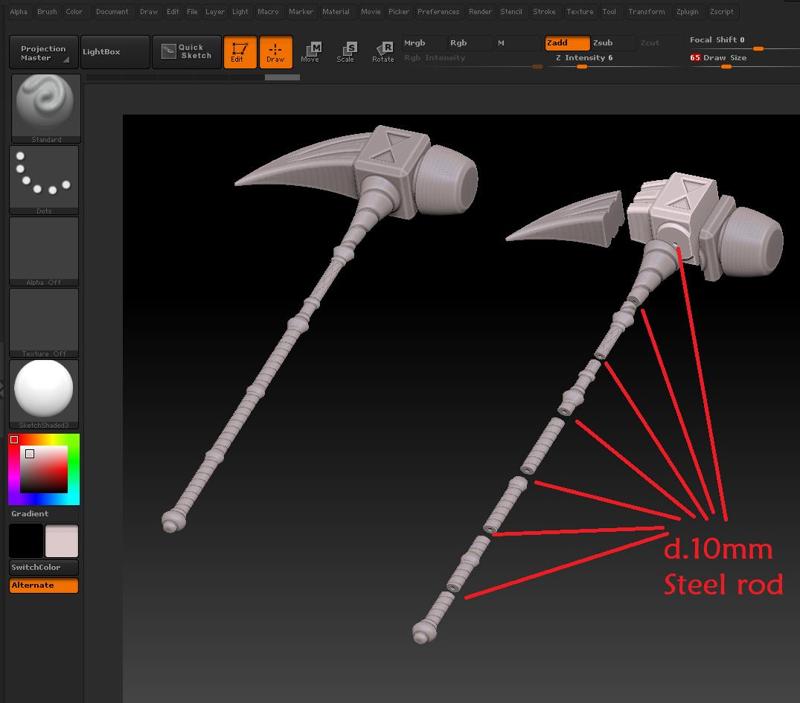This screenshot has height=703, width=800.
Task: Switch to the Move tool
Action: coord(311,52)
